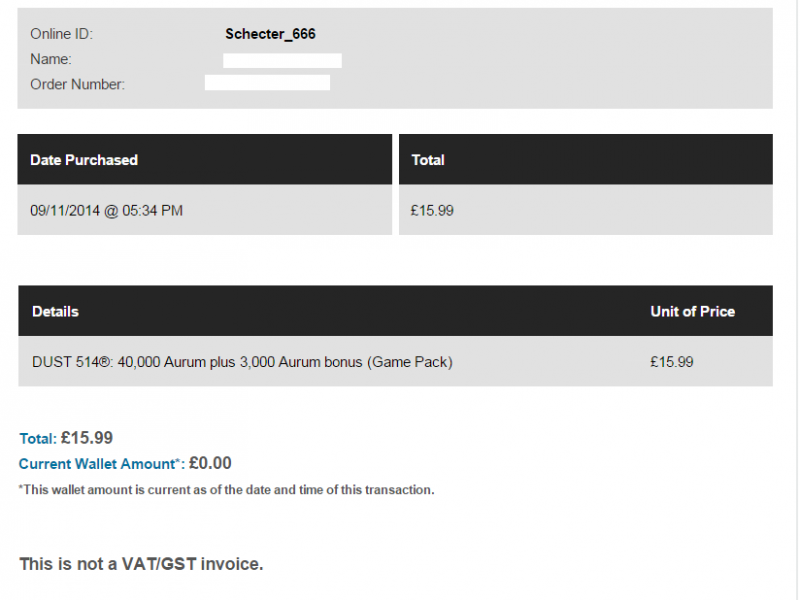Click the blue Total label
This screenshot has width=800, height=600.
tap(38, 439)
